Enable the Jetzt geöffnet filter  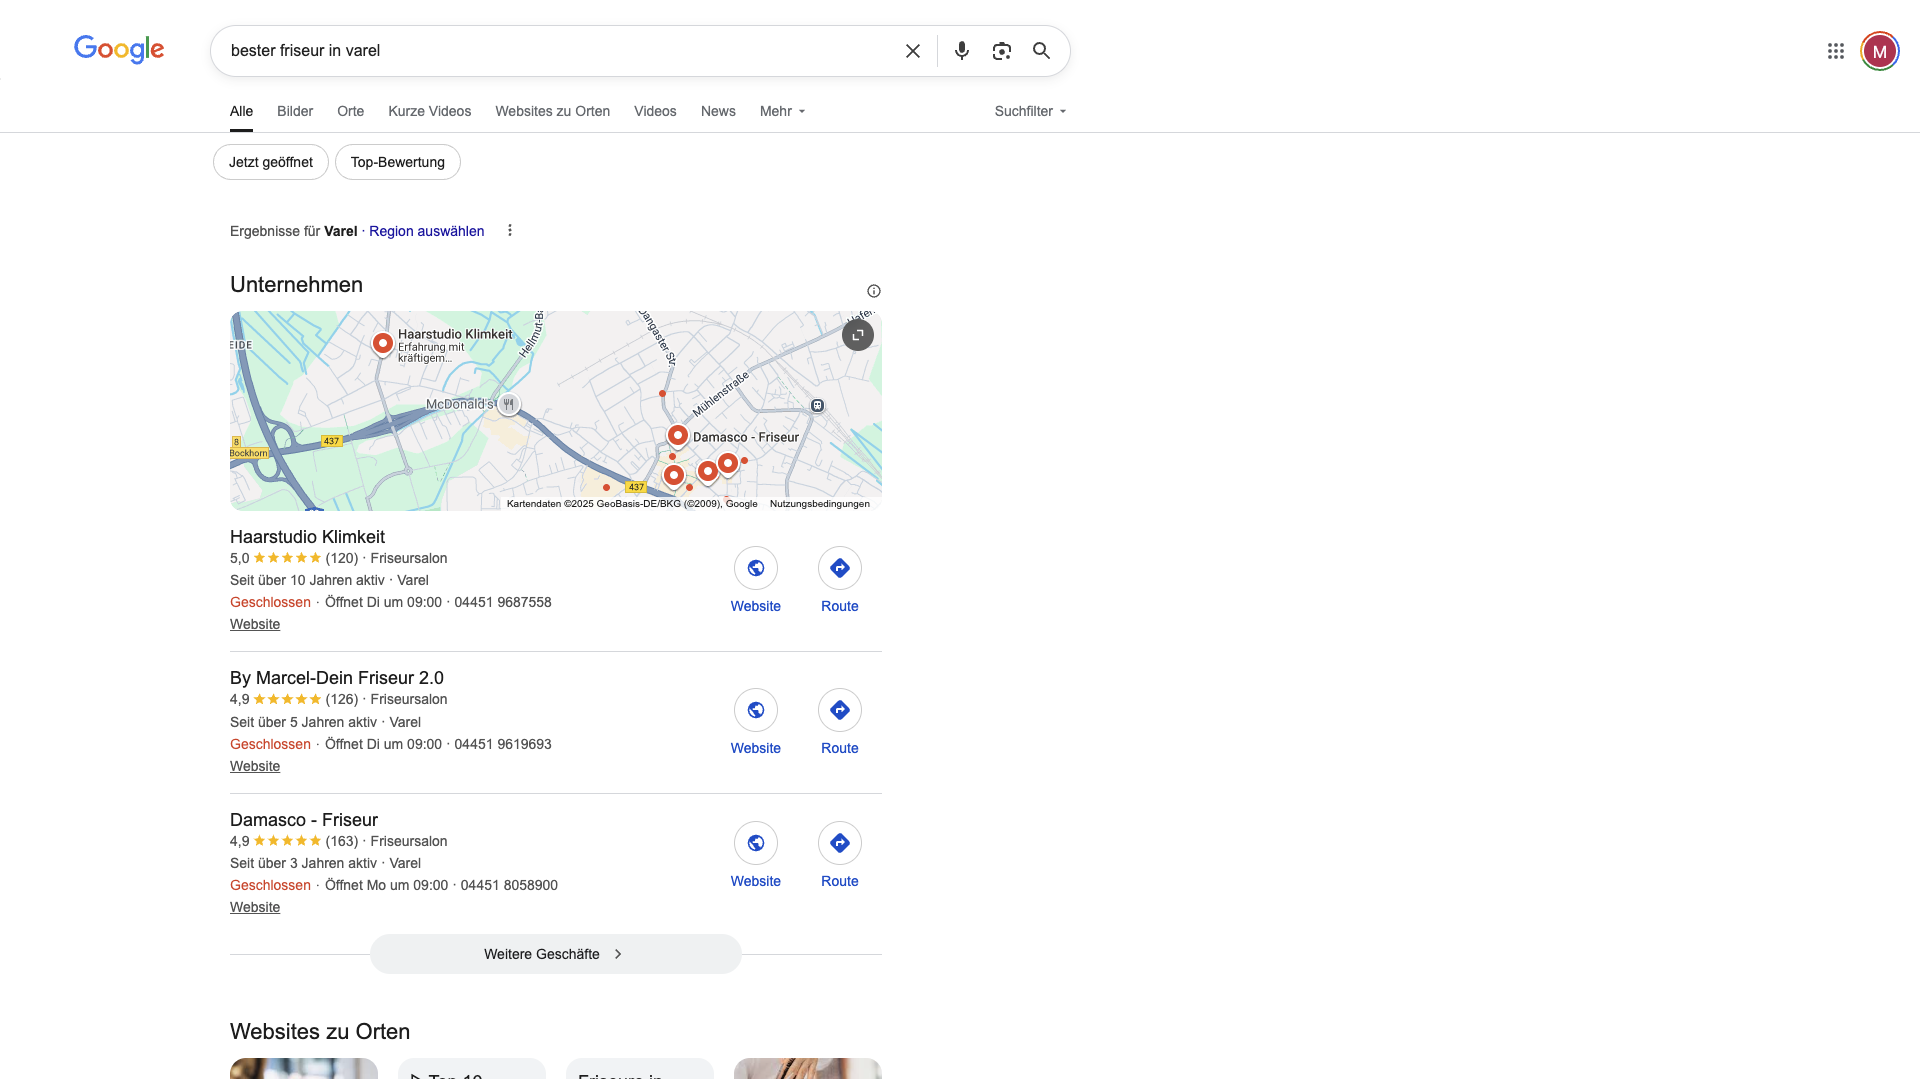click(269, 161)
